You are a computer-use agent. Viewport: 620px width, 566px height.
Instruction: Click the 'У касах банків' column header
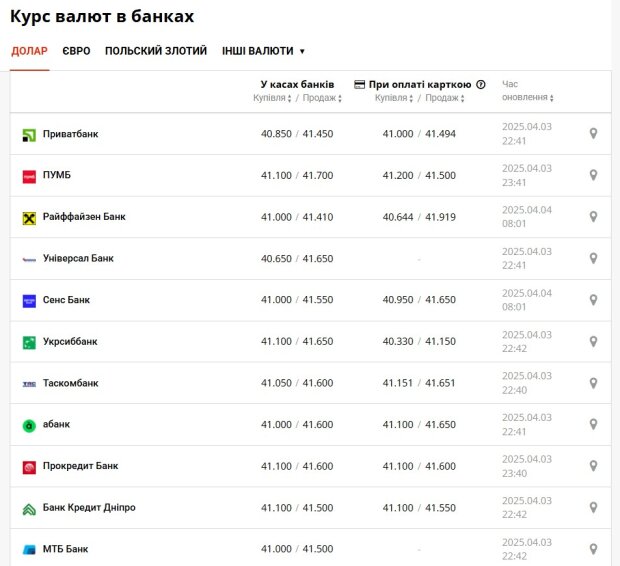click(297, 84)
